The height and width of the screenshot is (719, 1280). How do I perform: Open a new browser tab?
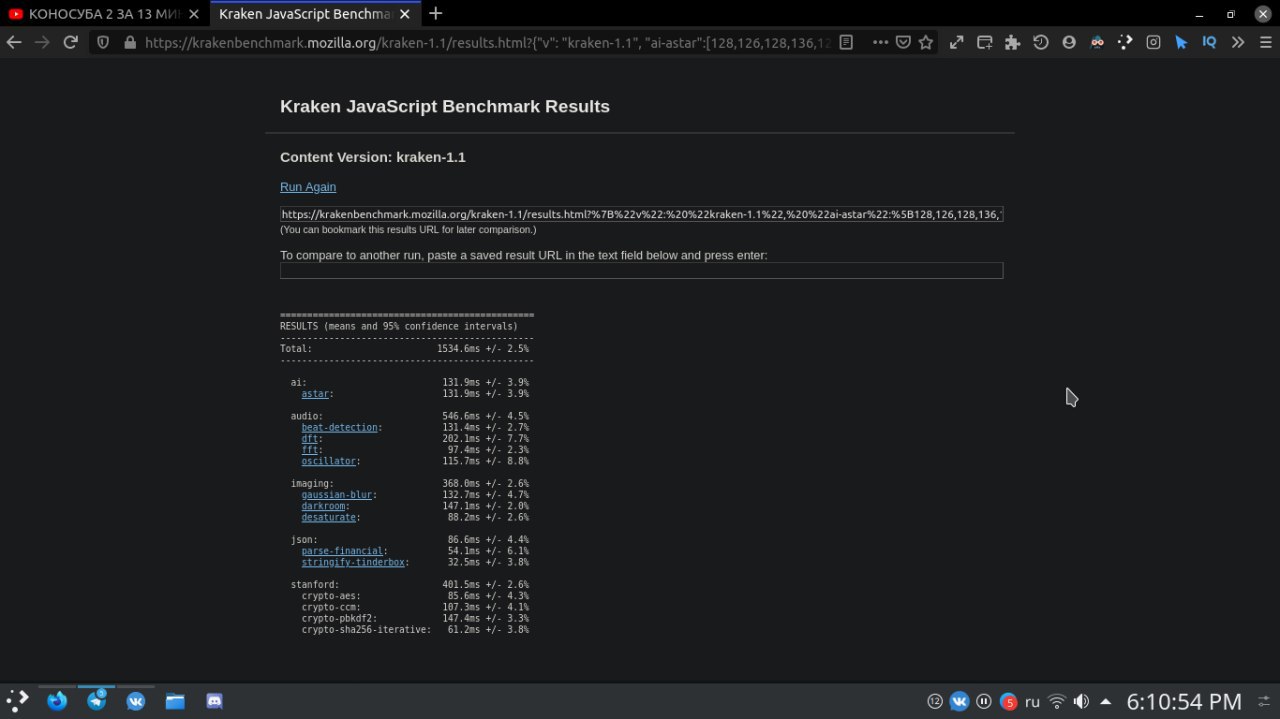tap(436, 14)
